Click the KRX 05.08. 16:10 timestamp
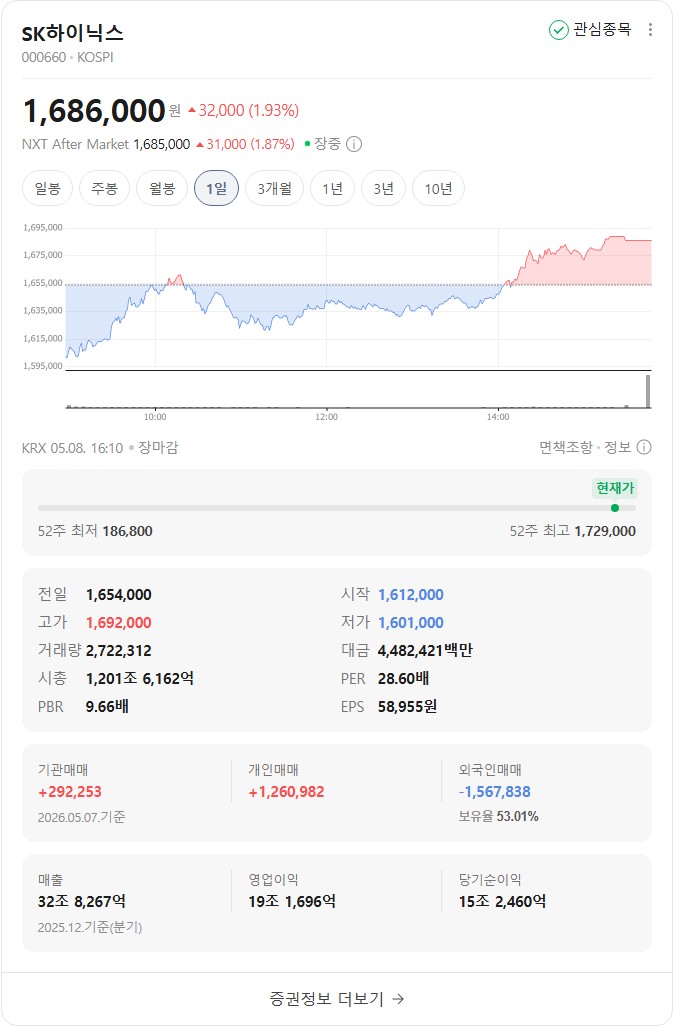The width and height of the screenshot is (673, 1026). coord(73,448)
